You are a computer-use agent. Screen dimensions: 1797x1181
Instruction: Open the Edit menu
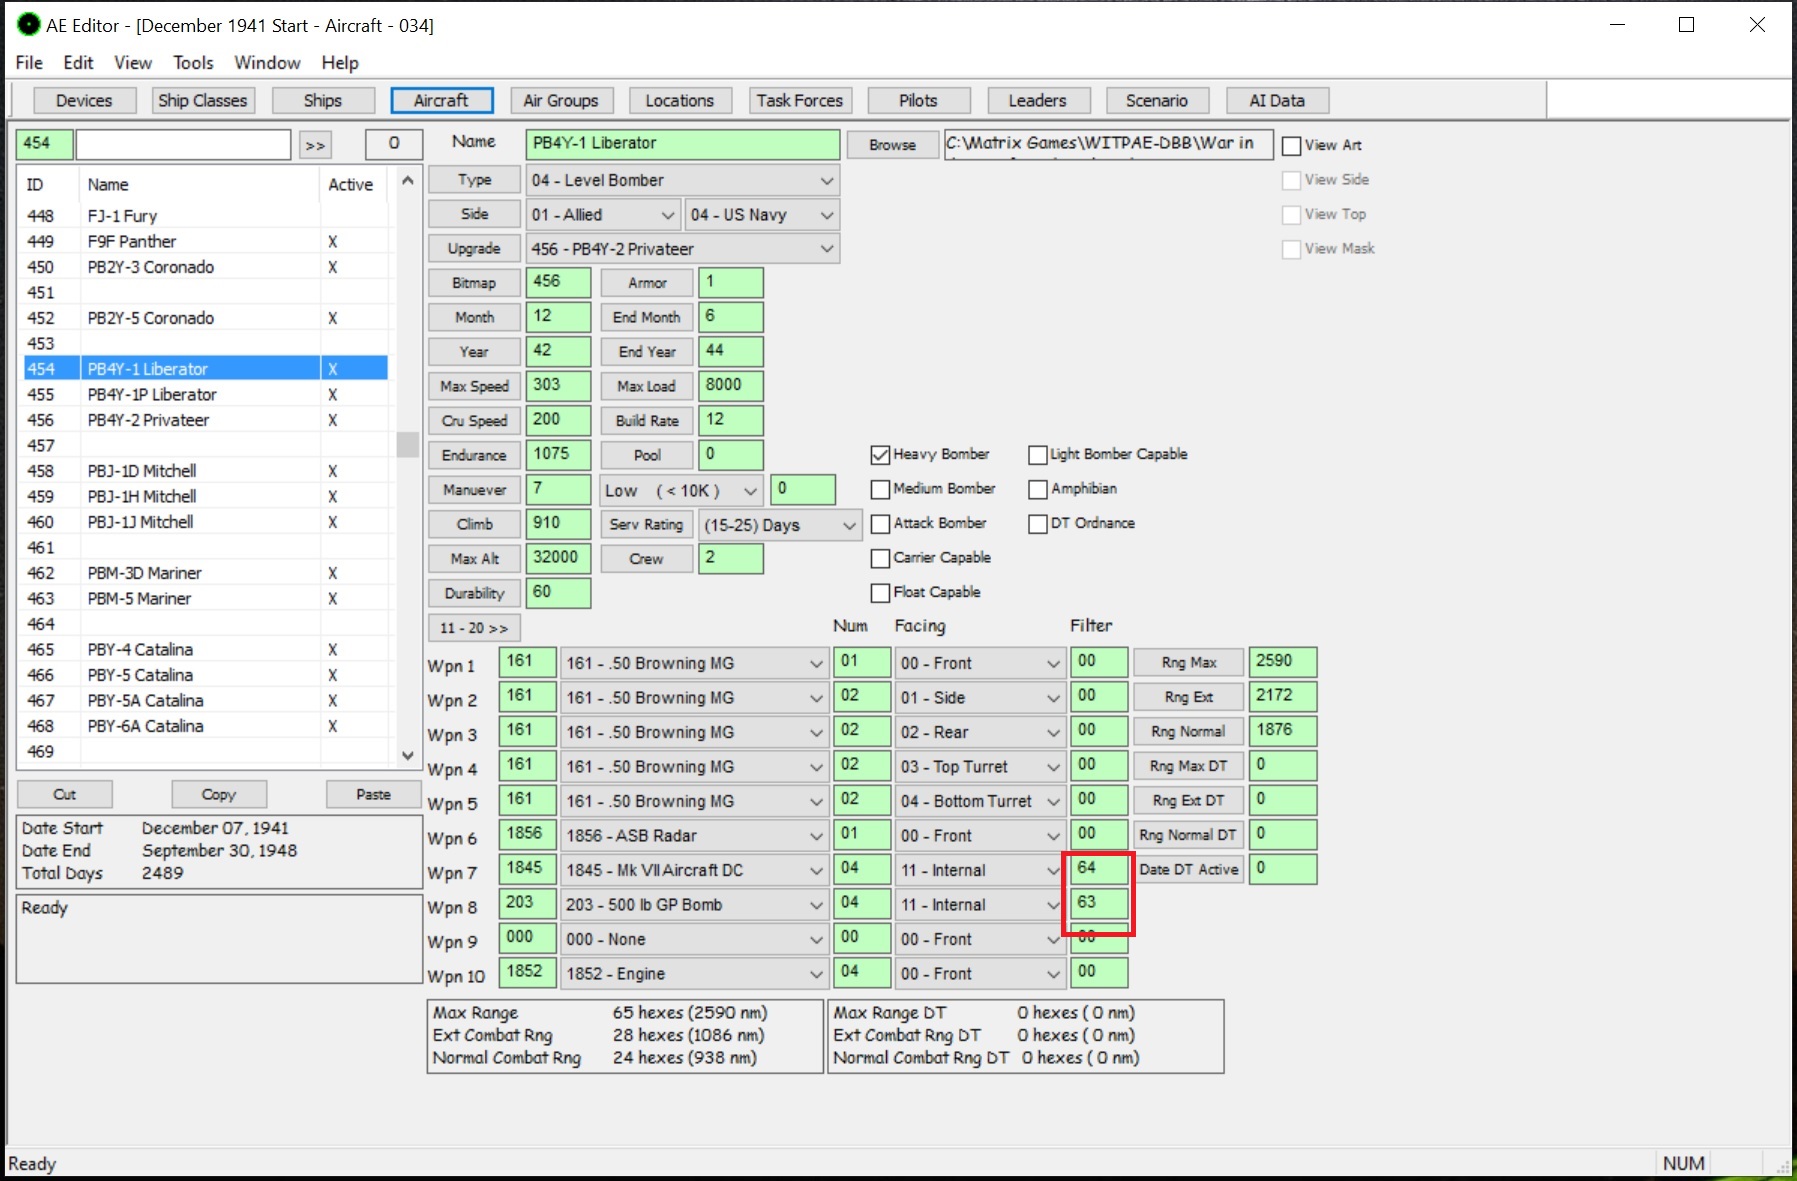78,62
